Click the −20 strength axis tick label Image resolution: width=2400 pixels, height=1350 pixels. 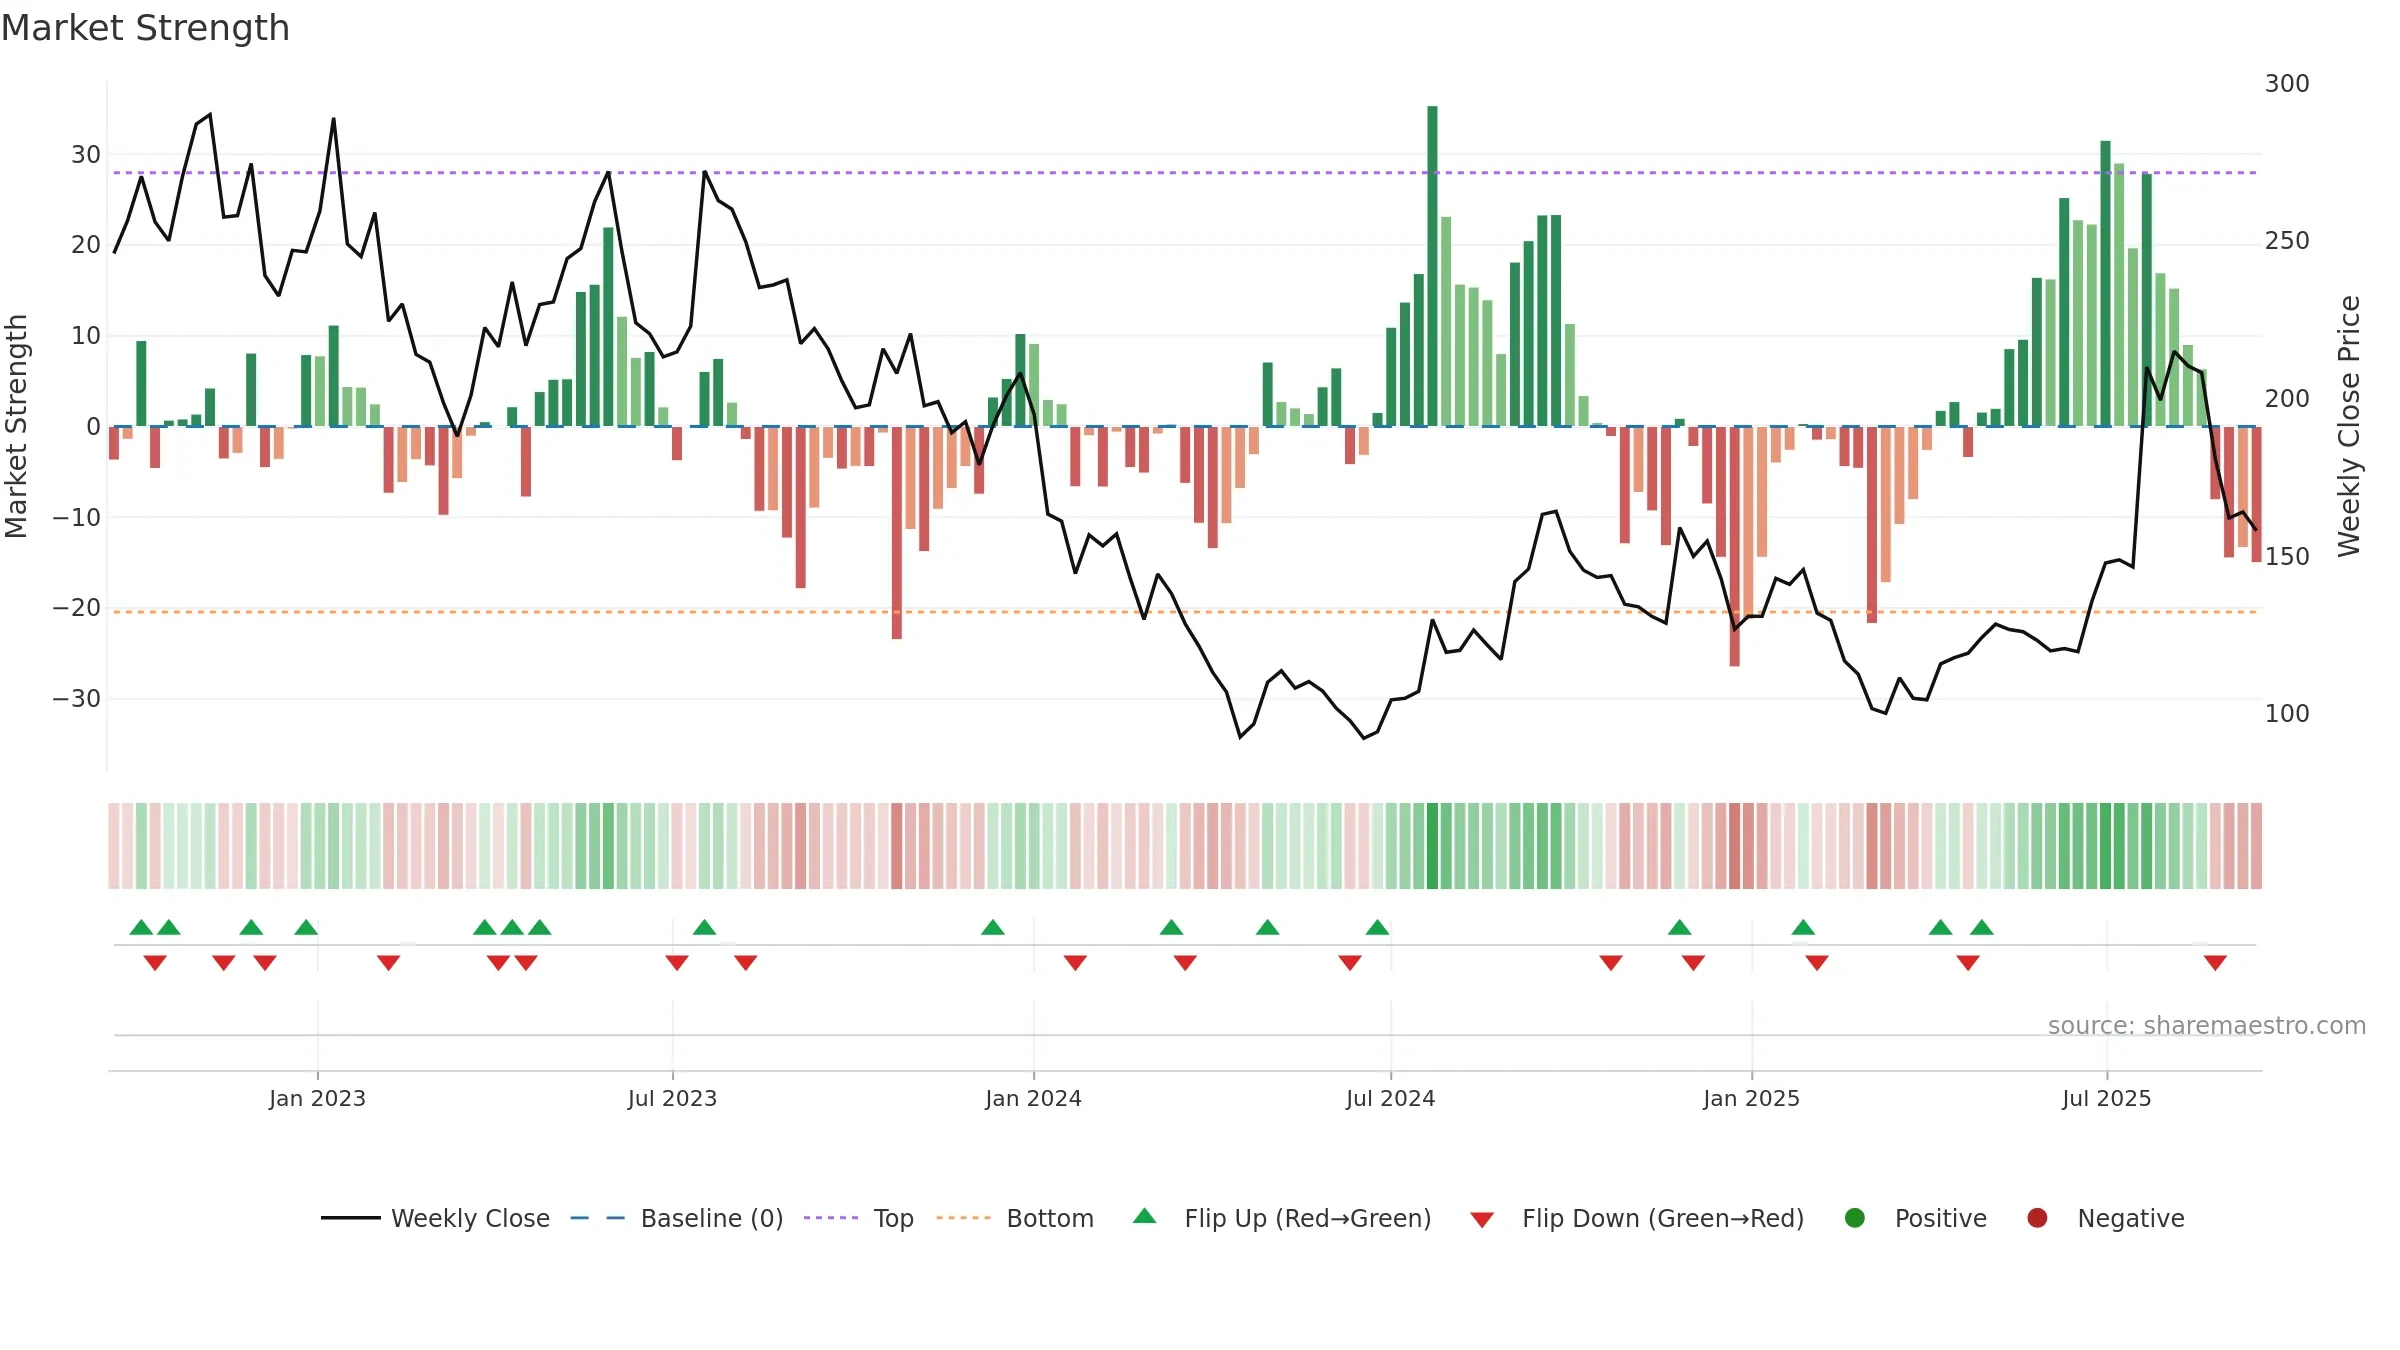pyautogui.click(x=77, y=607)
